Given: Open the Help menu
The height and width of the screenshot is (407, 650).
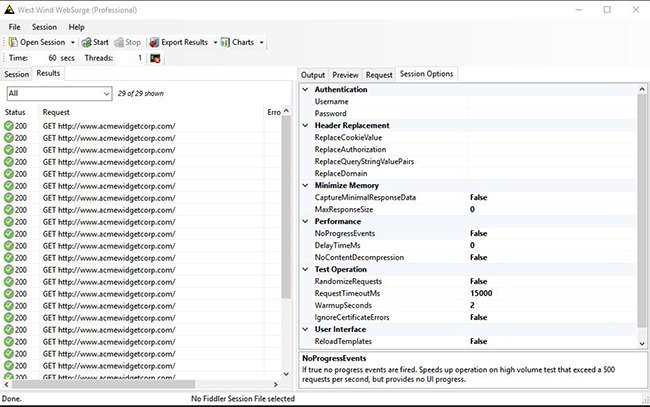Looking at the screenshot, I should 77,27.
